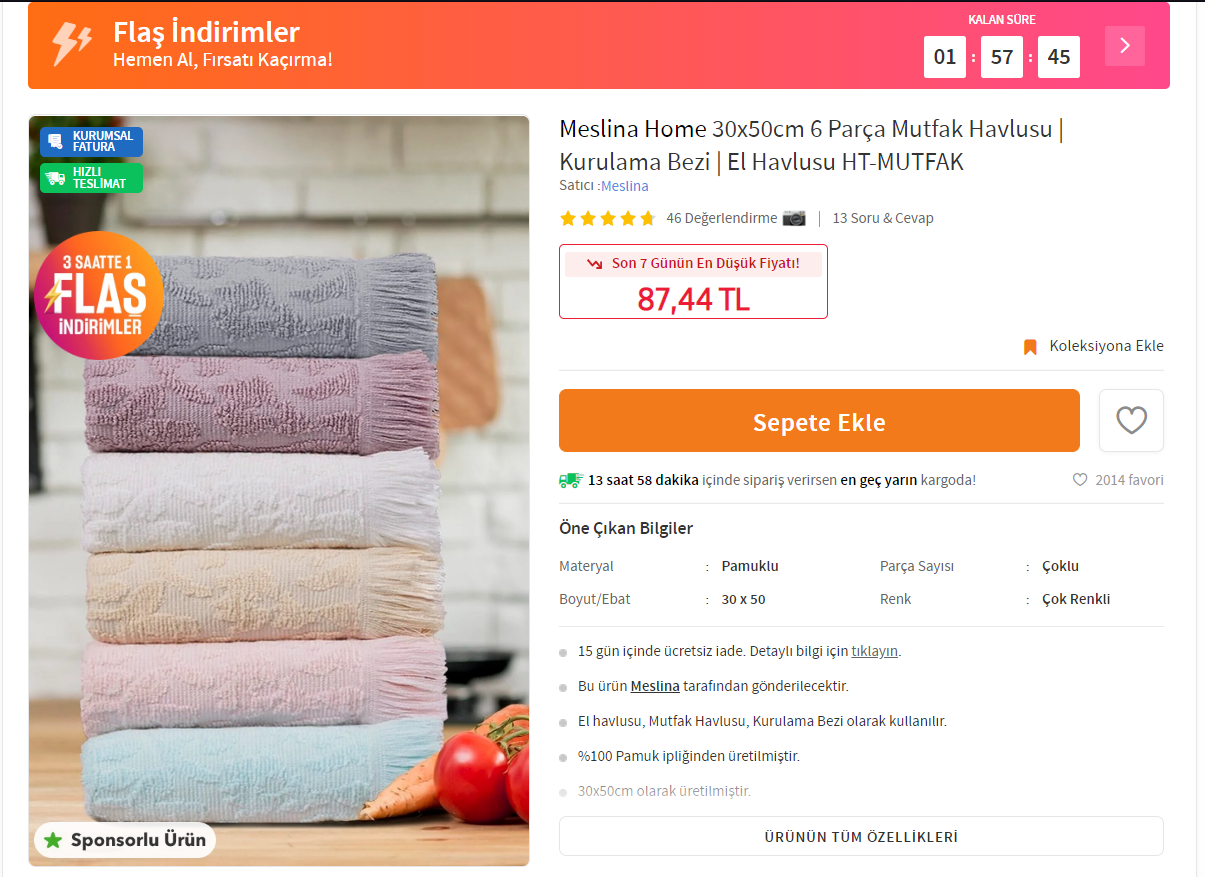
Task: Click the orange Koleksiyona Ekle bookmark icon
Action: point(1030,347)
